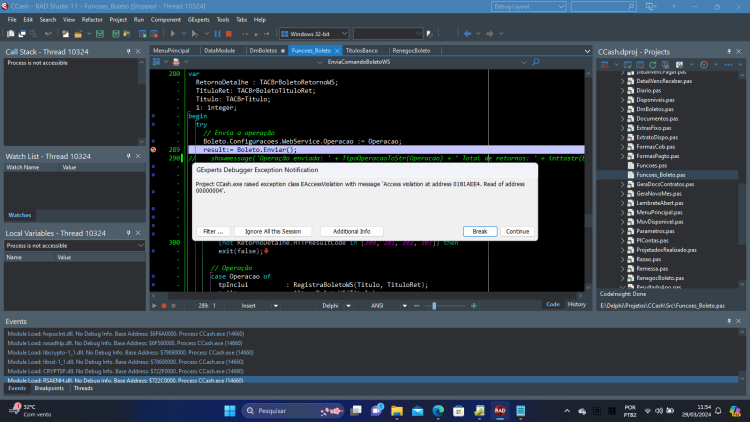Open the GExperts menu
This screenshot has height=422, width=750.
tap(199, 20)
